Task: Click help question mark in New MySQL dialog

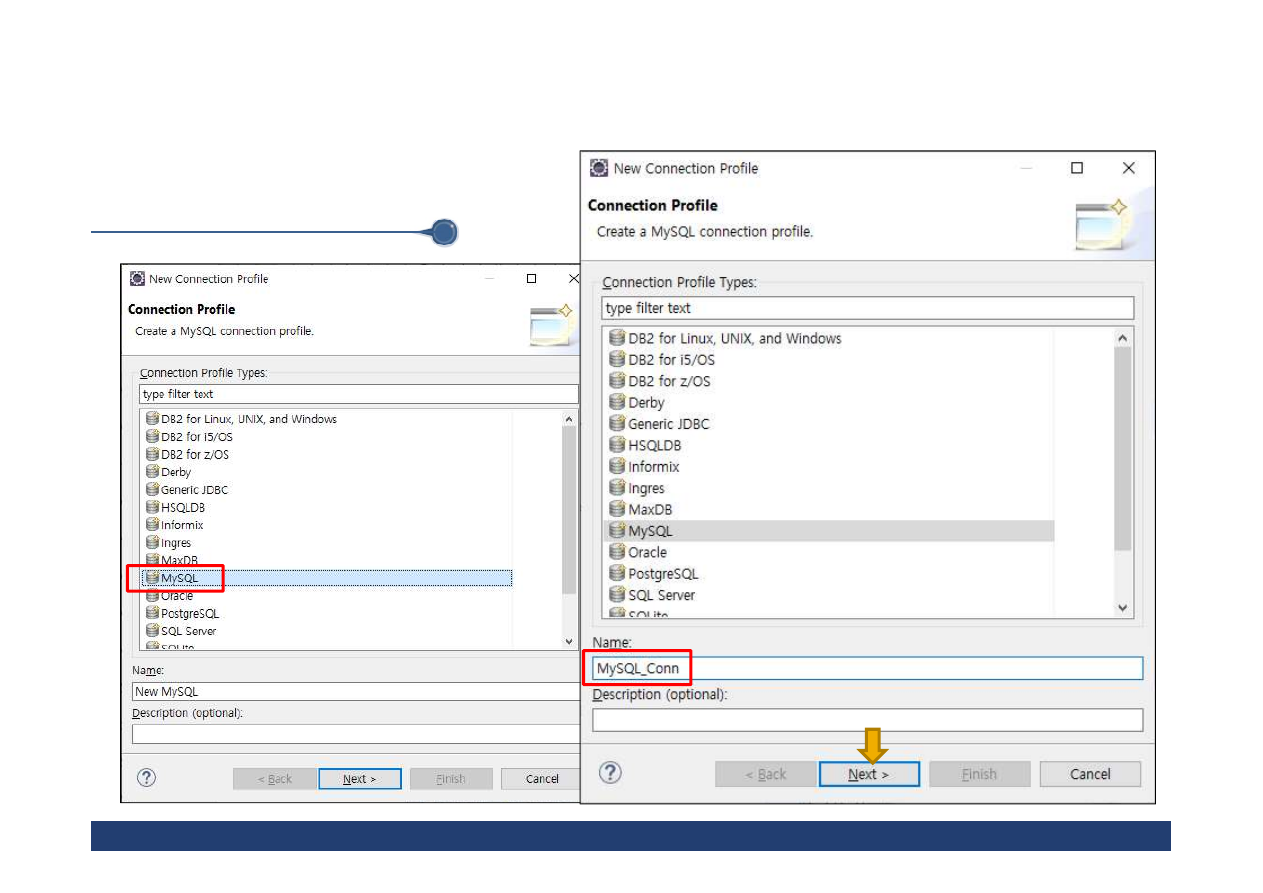Action: tap(146, 778)
